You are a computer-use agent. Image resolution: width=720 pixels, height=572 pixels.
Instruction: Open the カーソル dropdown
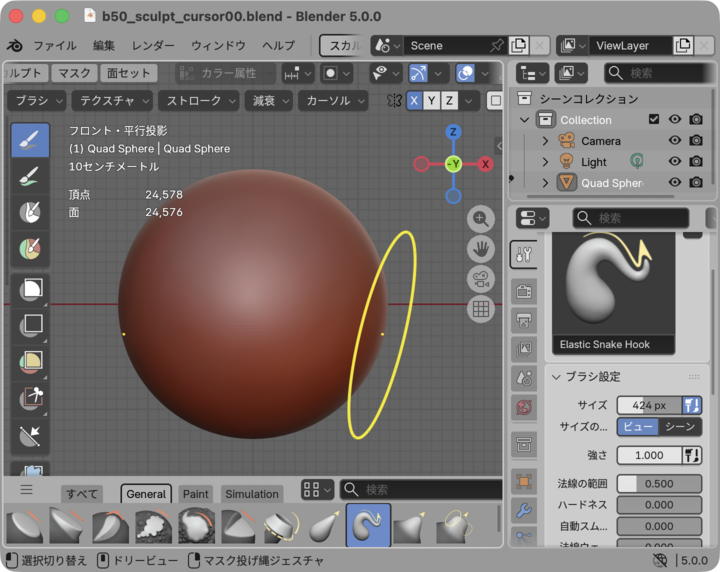[x=333, y=101]
